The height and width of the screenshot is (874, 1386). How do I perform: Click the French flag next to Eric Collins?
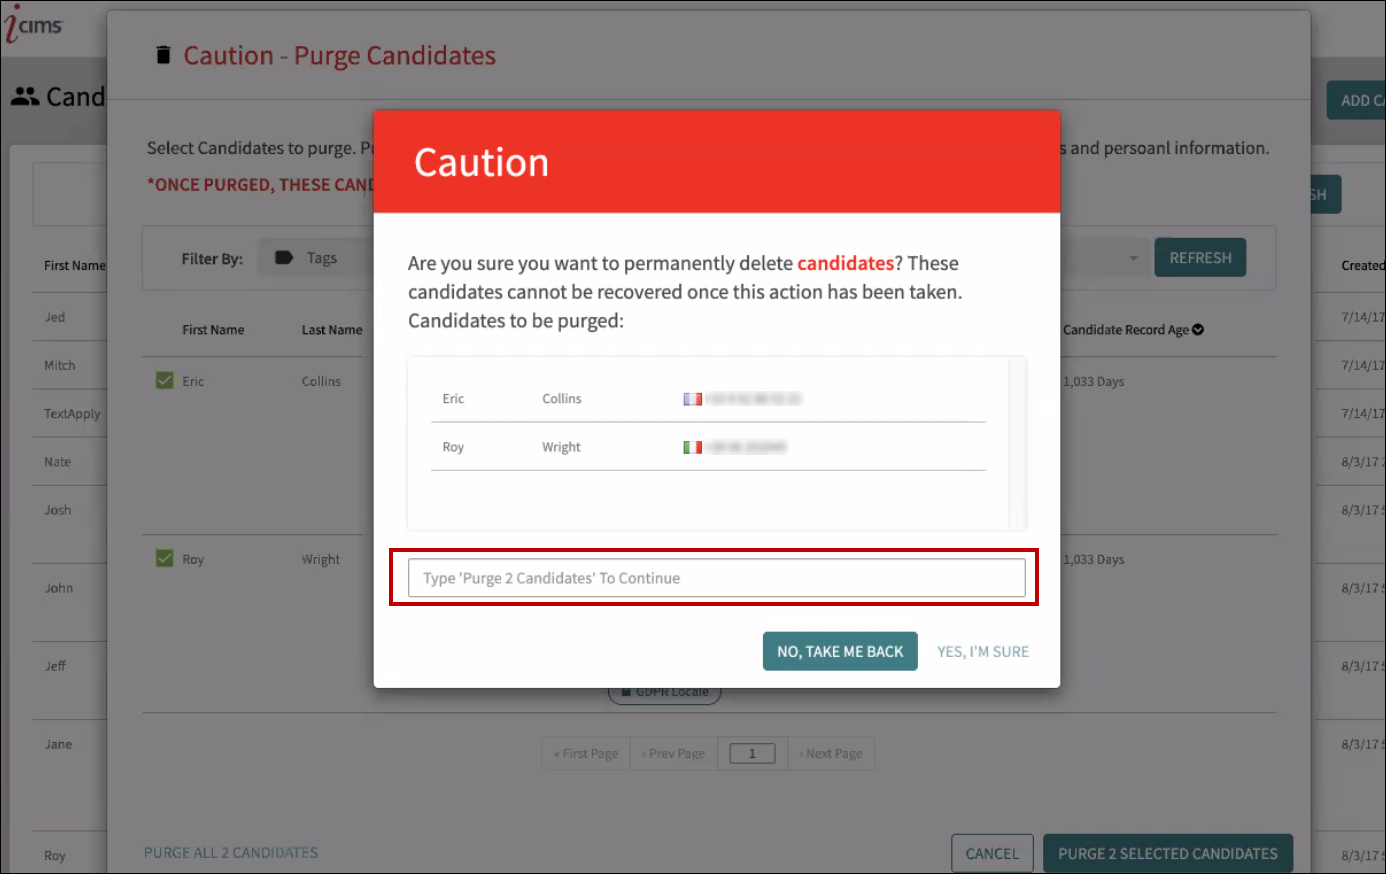click(692, 399)
